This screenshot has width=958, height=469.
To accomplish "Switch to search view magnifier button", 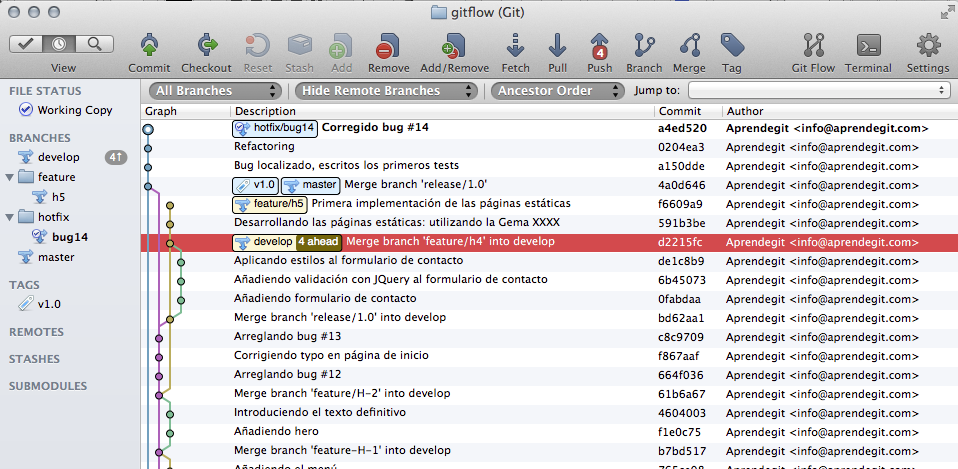I will point(94,44).
